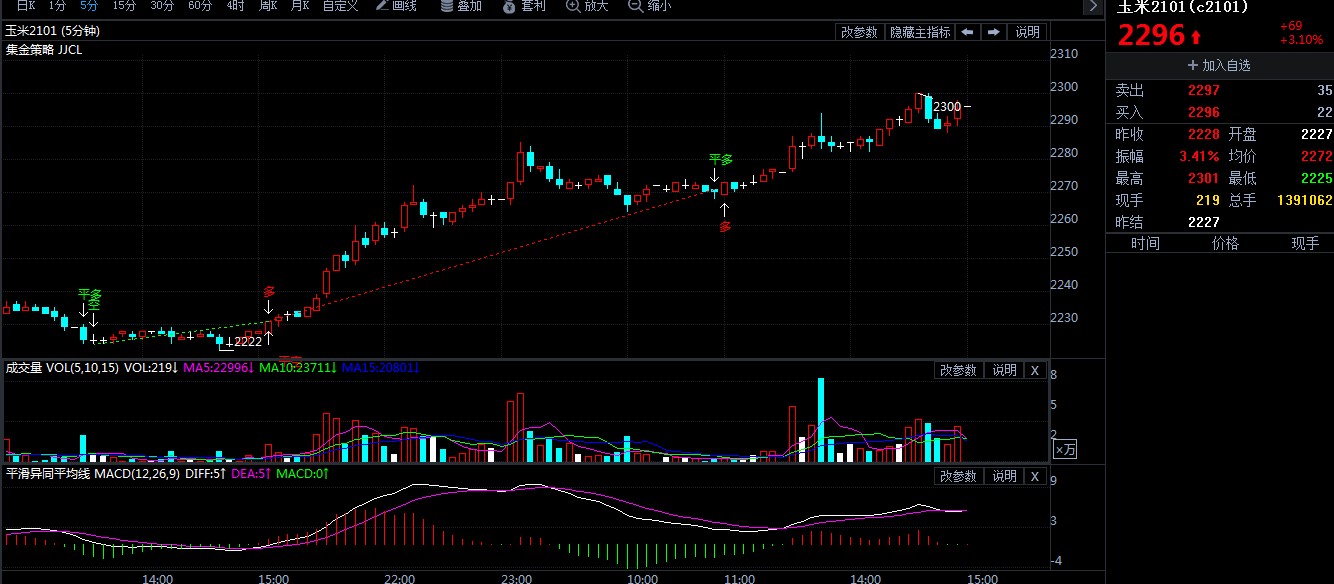Click 改参数 in the volume panel
The width and height of the screenshot is (1334, 584).
click(x=957, y=370)
